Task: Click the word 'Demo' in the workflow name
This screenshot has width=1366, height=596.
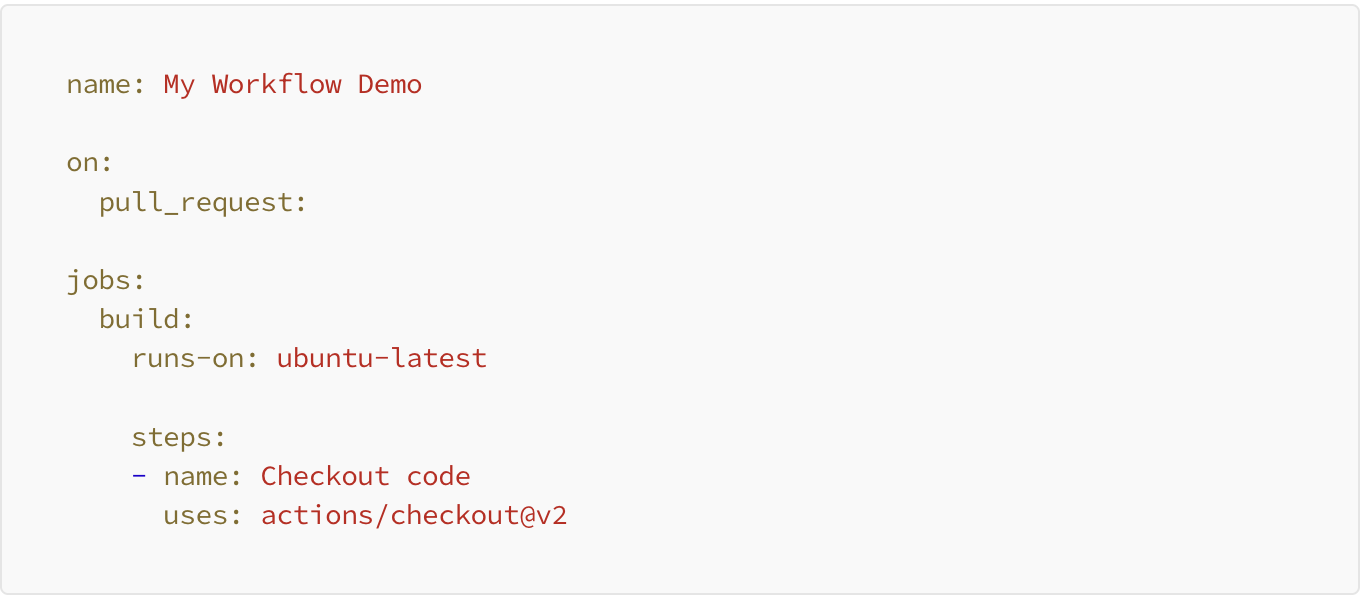Action: pos(390,85)
